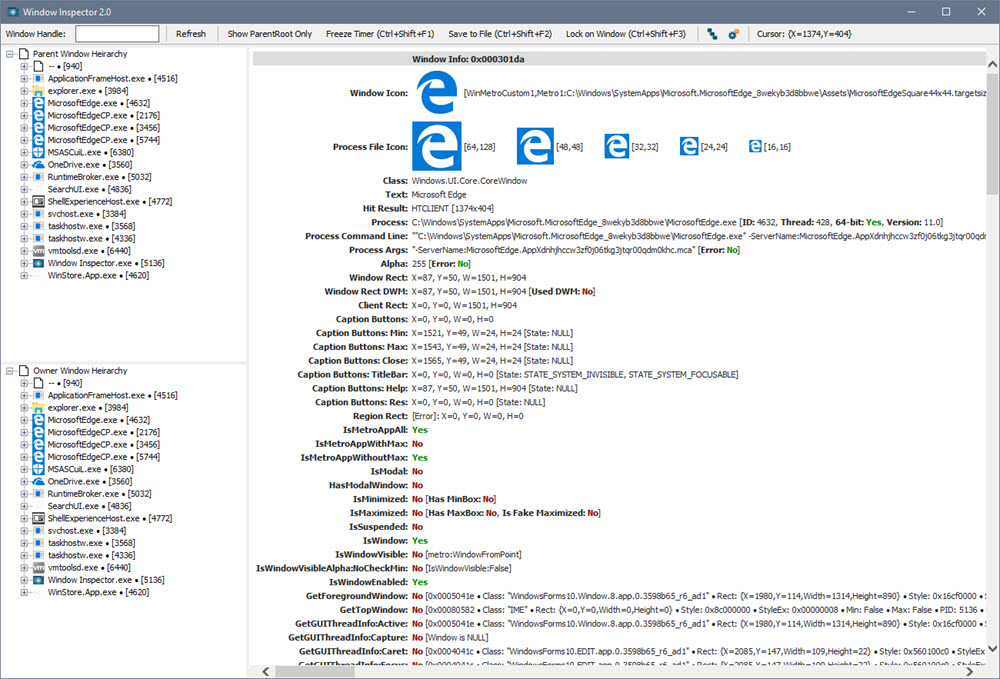The height and width of the screenshot is (679, 1000).
Task: Click the Window Info: 0x000301da header
Action: click(467, 59)
